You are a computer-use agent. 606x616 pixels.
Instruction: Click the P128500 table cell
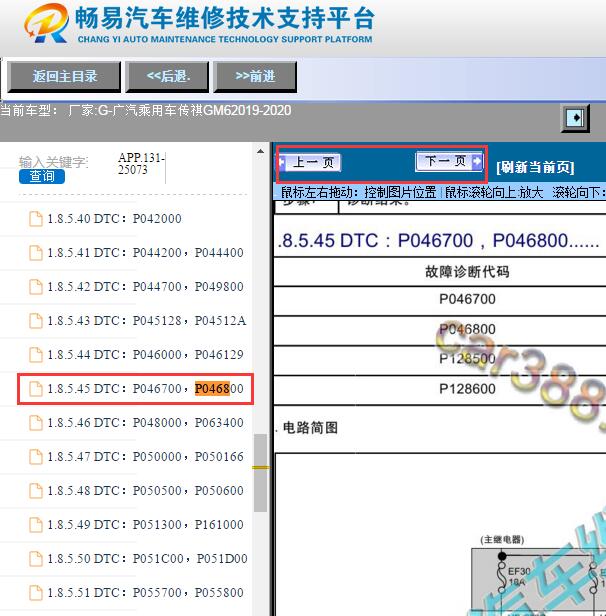467,359
